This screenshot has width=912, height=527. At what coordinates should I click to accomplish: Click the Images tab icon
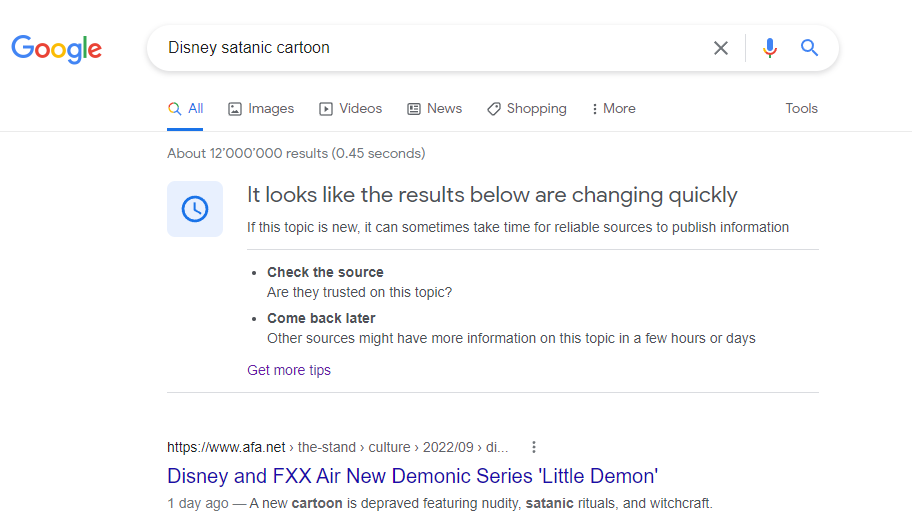234,109
